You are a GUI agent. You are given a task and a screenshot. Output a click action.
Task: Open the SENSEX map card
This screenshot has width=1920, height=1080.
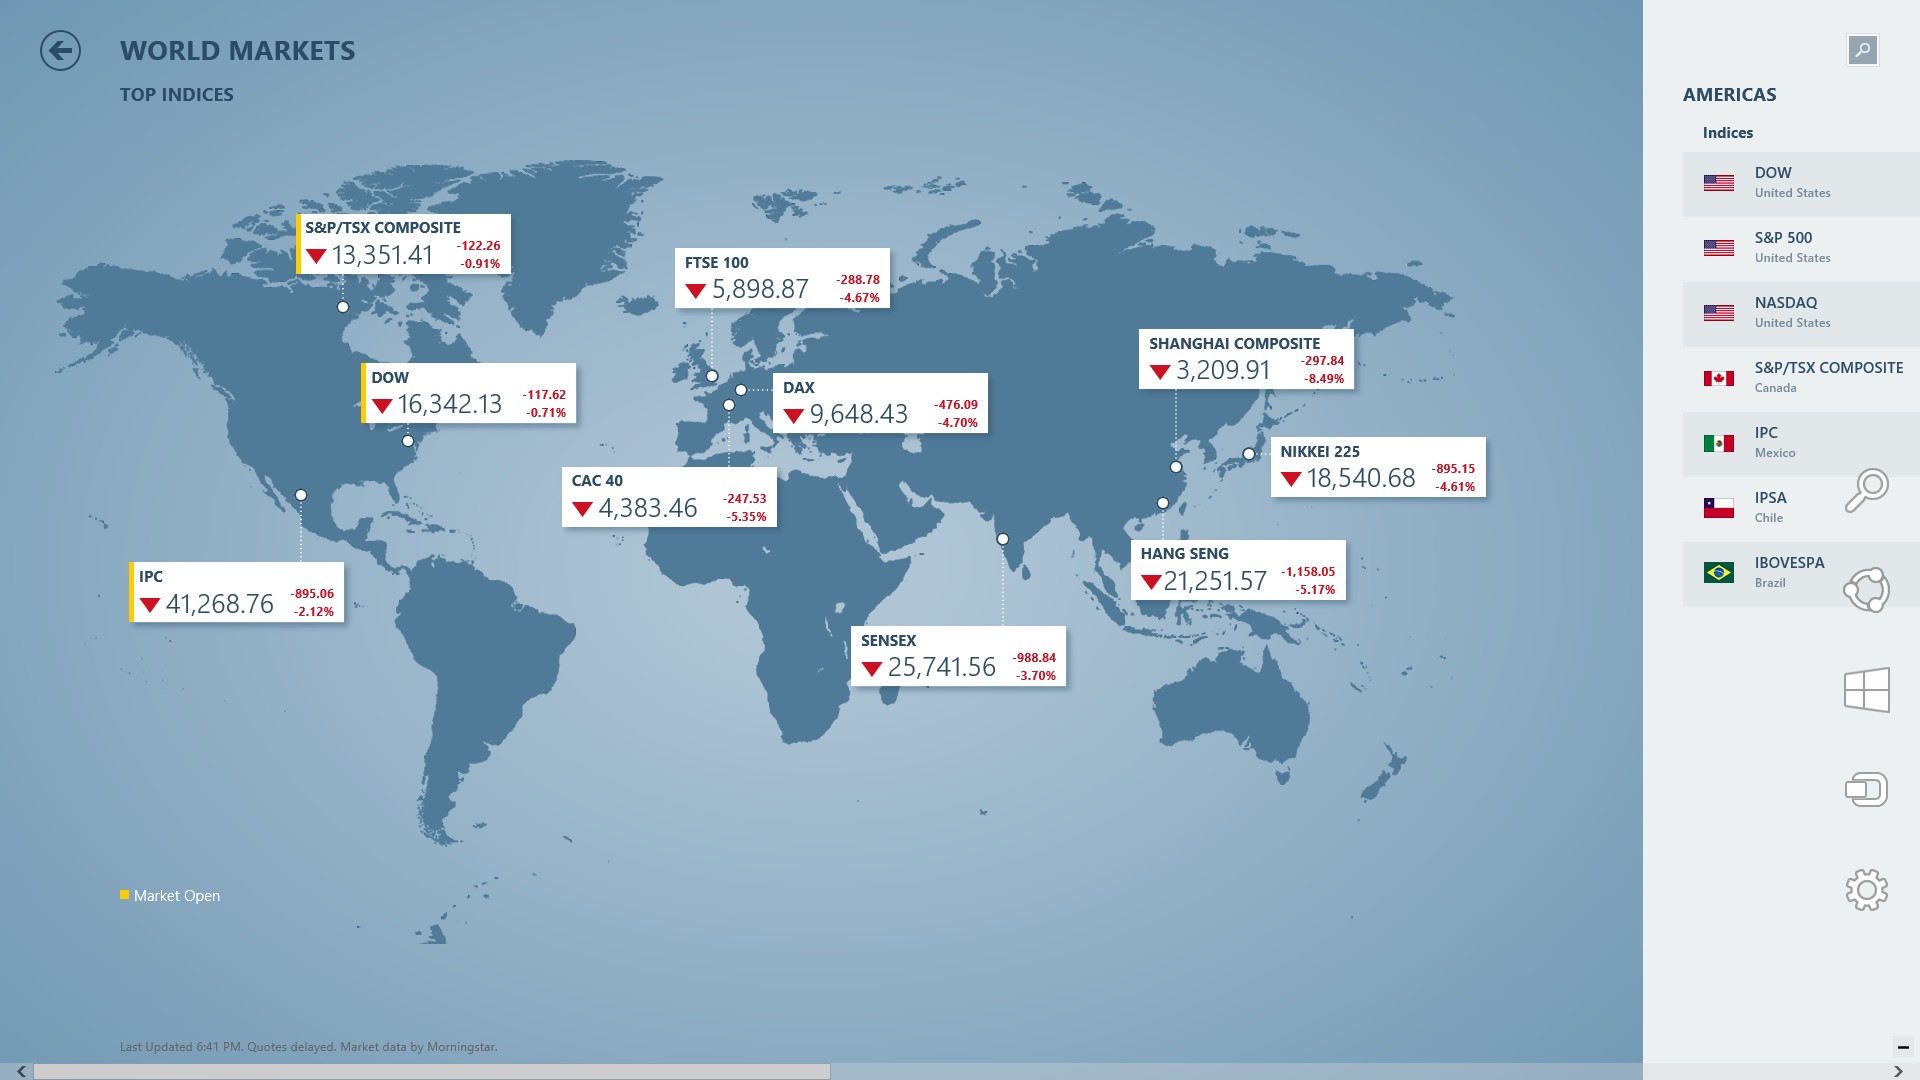tap(958, 656)
